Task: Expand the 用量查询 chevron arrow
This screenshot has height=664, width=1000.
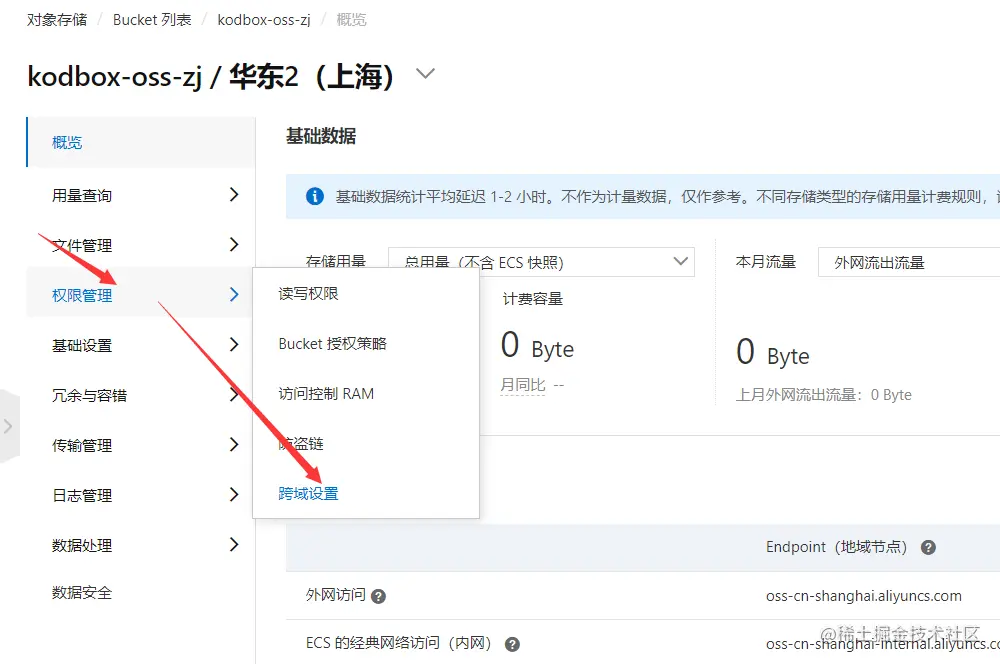Action: coord(234,195)
